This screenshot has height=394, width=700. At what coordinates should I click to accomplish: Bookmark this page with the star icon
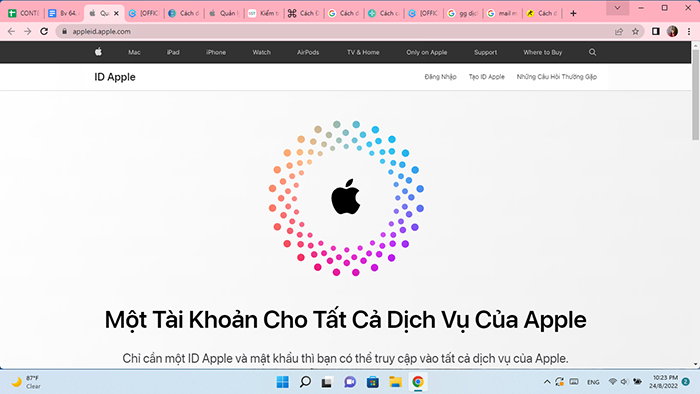click(x=635, y=31)
